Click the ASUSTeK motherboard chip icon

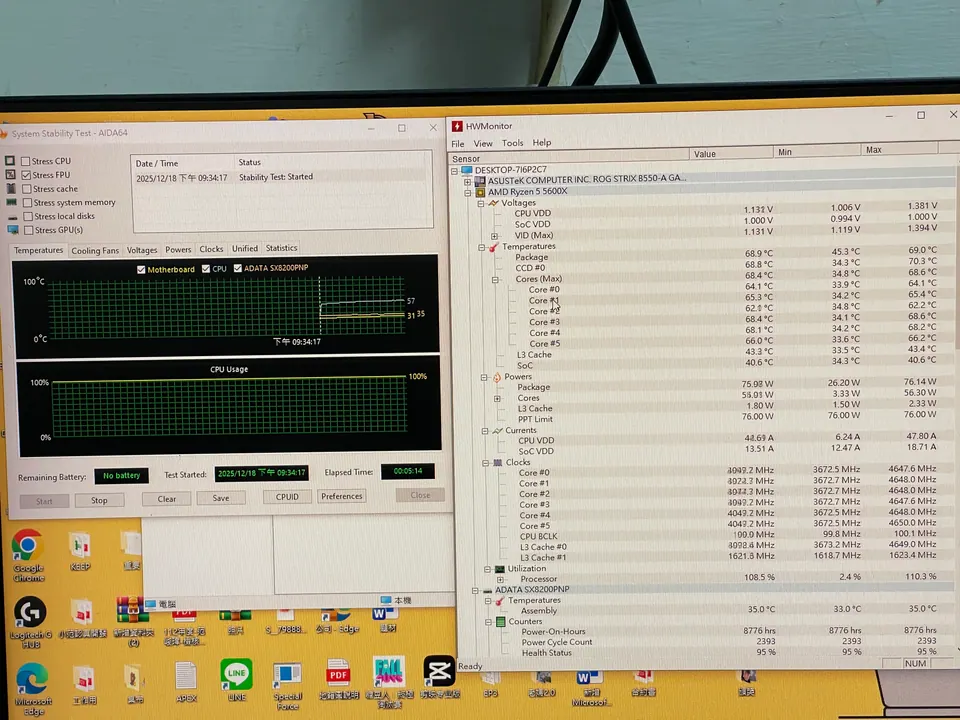[480, 181]
